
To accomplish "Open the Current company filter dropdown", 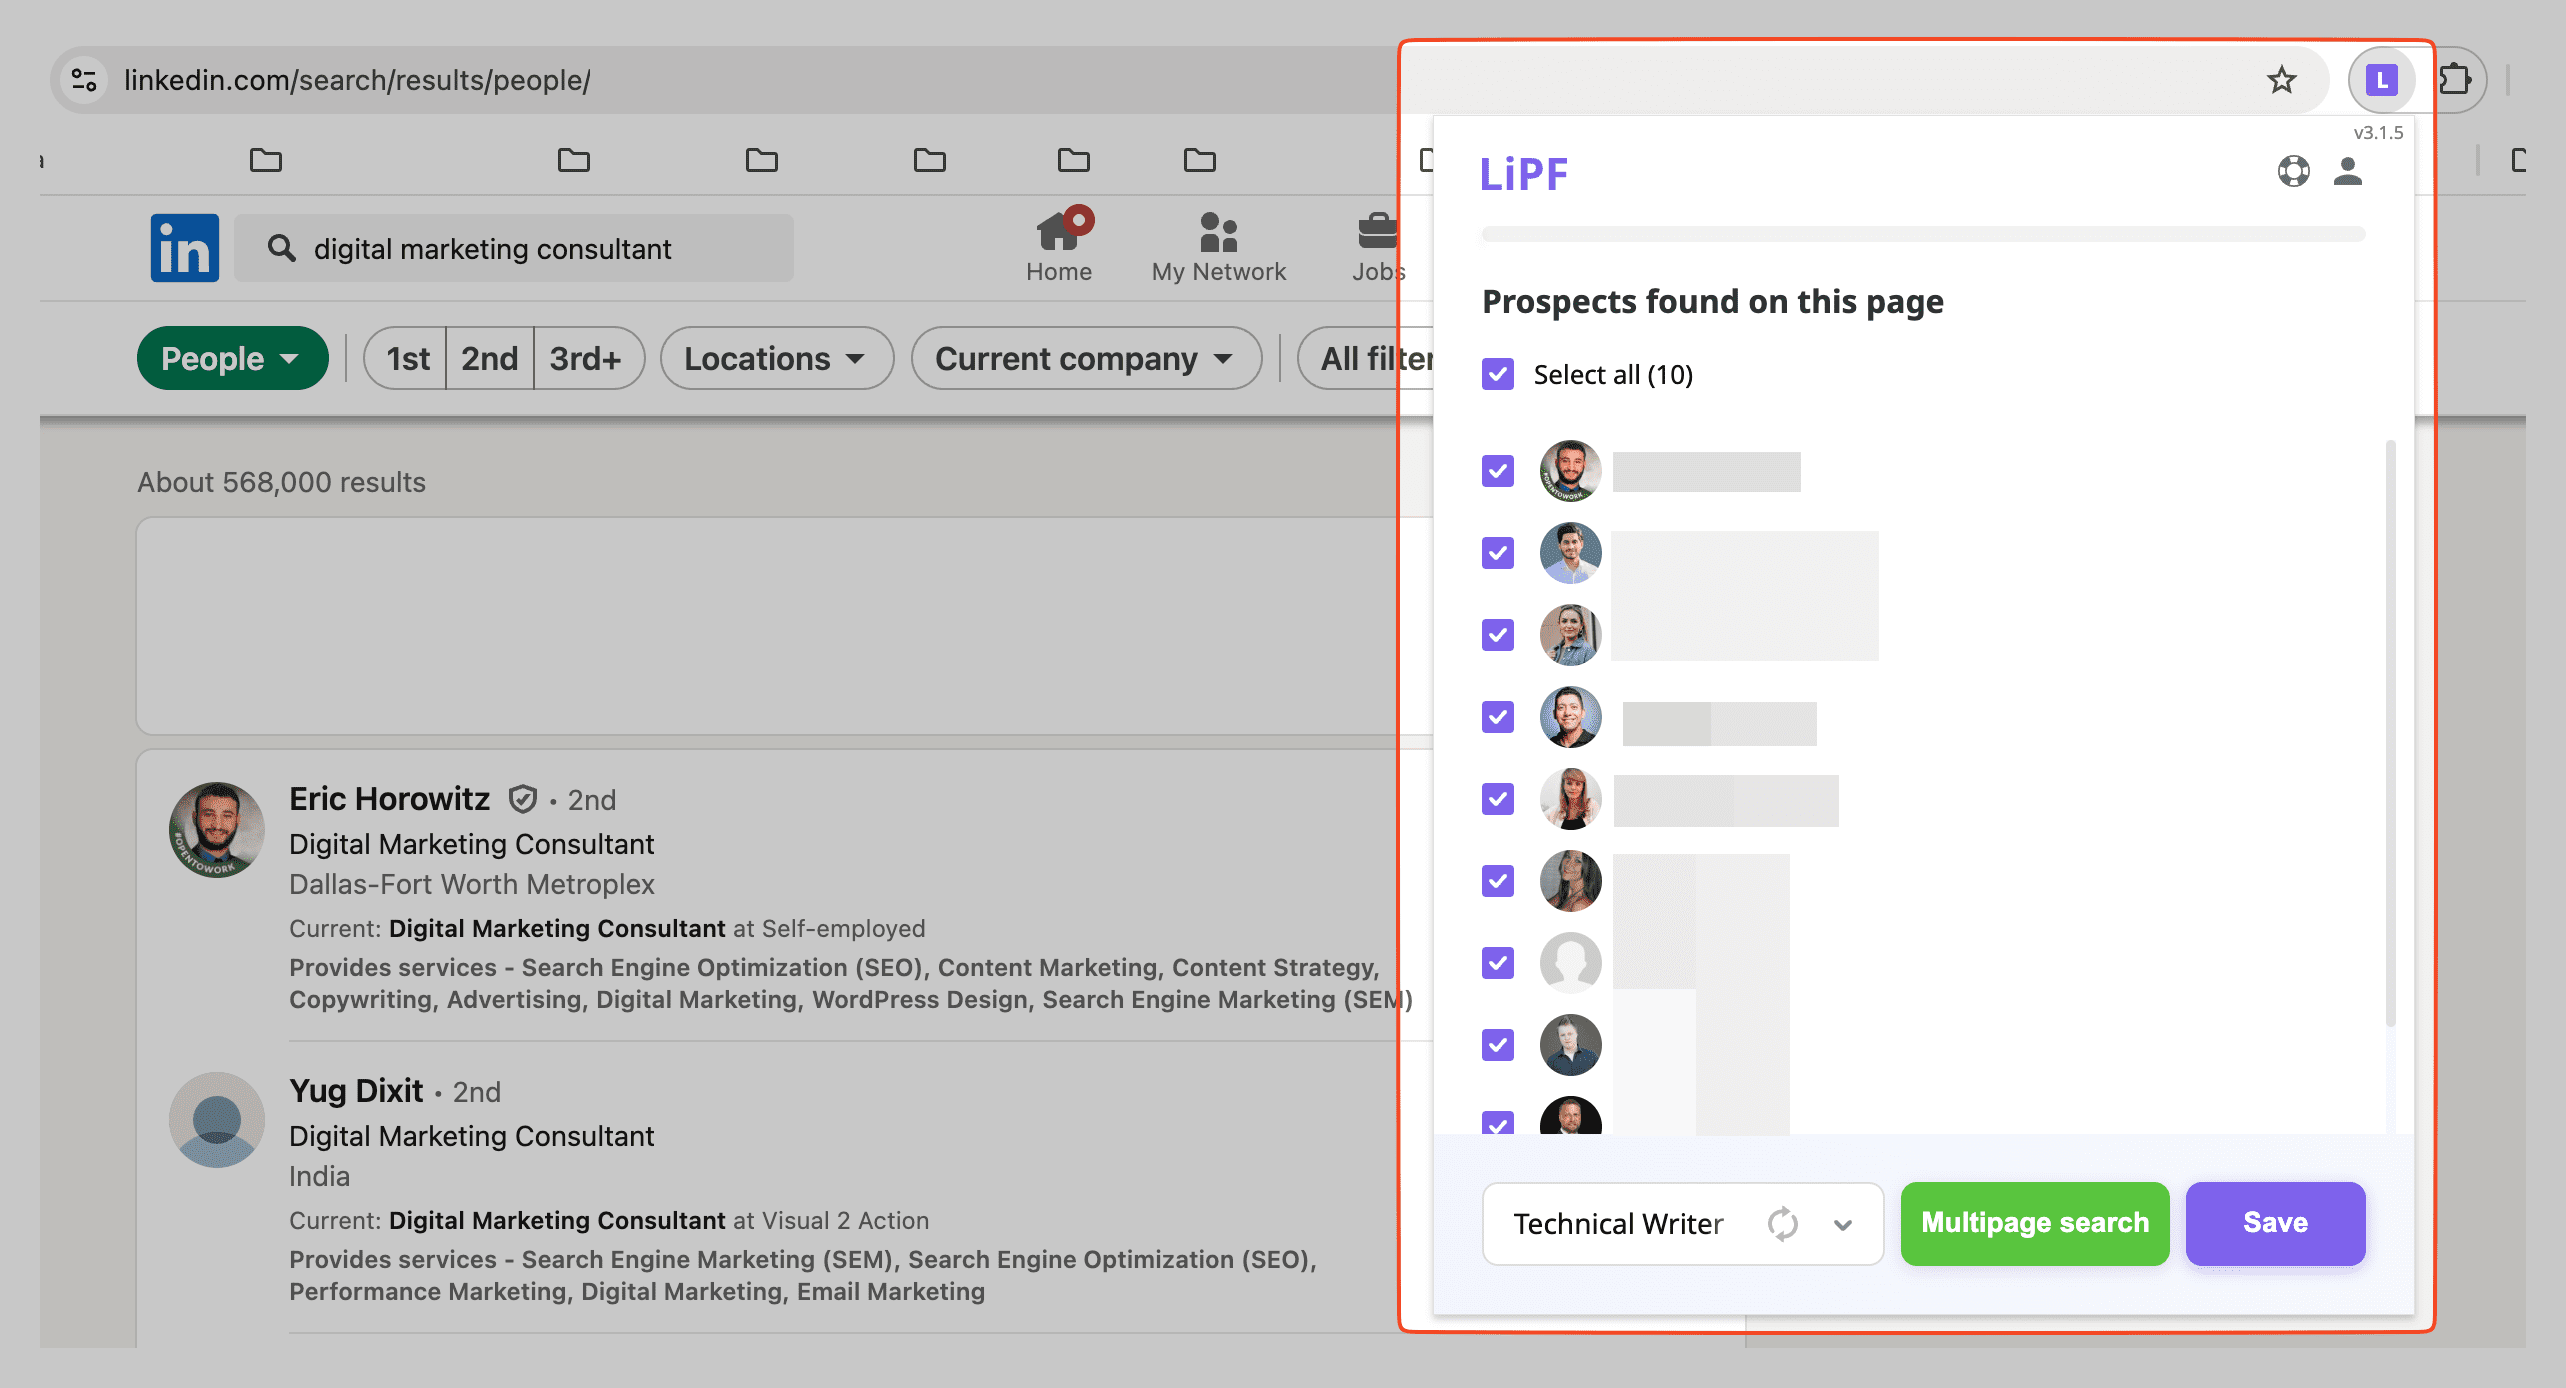I will tap(1085, 358).
